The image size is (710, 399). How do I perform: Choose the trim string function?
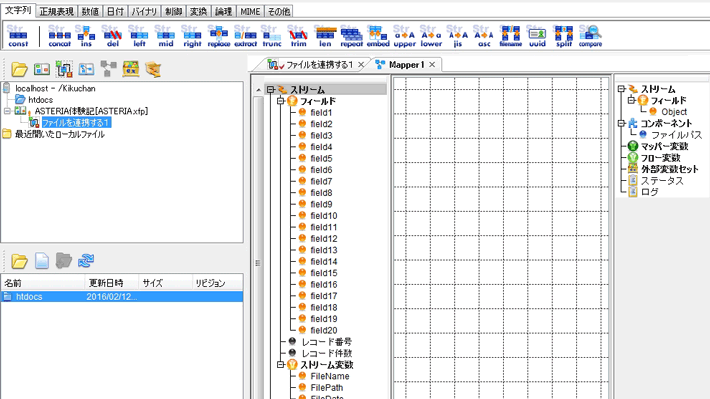(298, 36)
